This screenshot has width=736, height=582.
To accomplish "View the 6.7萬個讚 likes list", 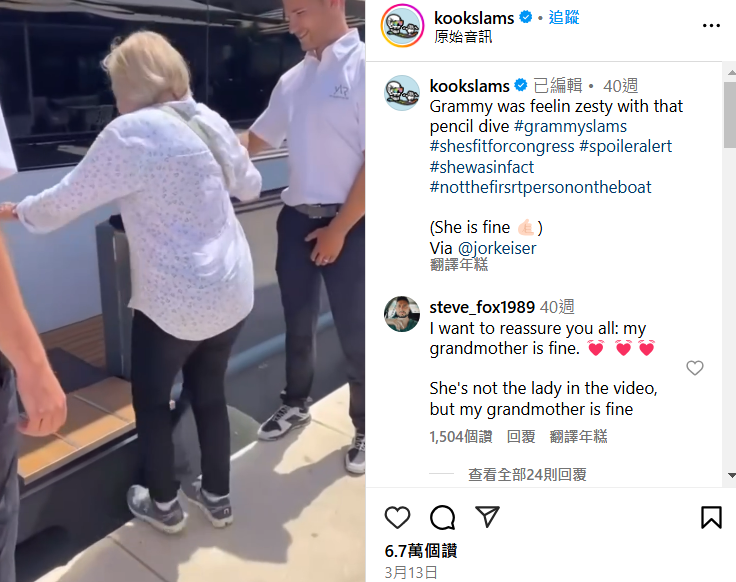I will (x=421, y=551).
